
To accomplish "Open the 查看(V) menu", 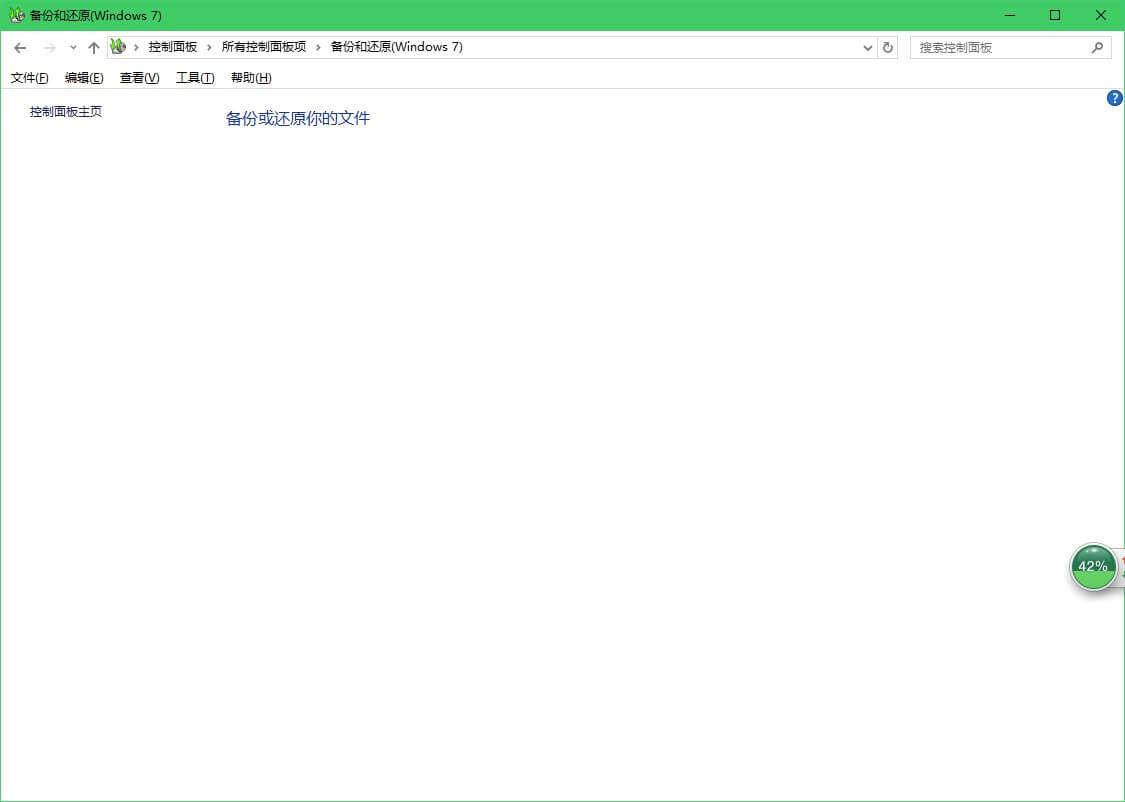I will point(139,78).
